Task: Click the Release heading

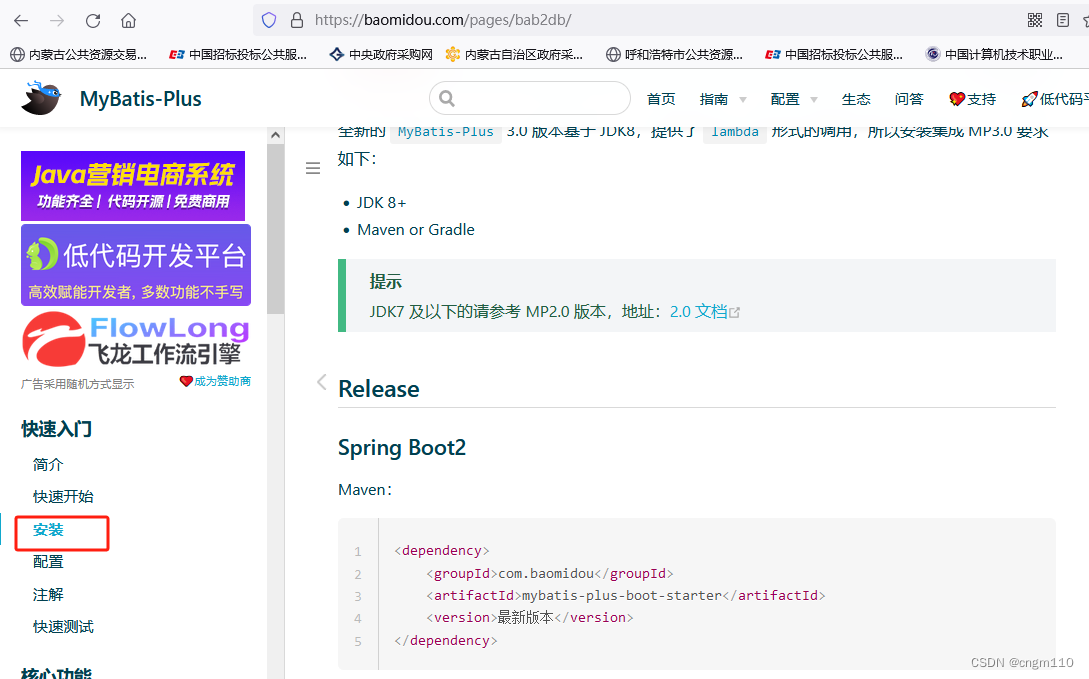Action: [x=379, y=389]
